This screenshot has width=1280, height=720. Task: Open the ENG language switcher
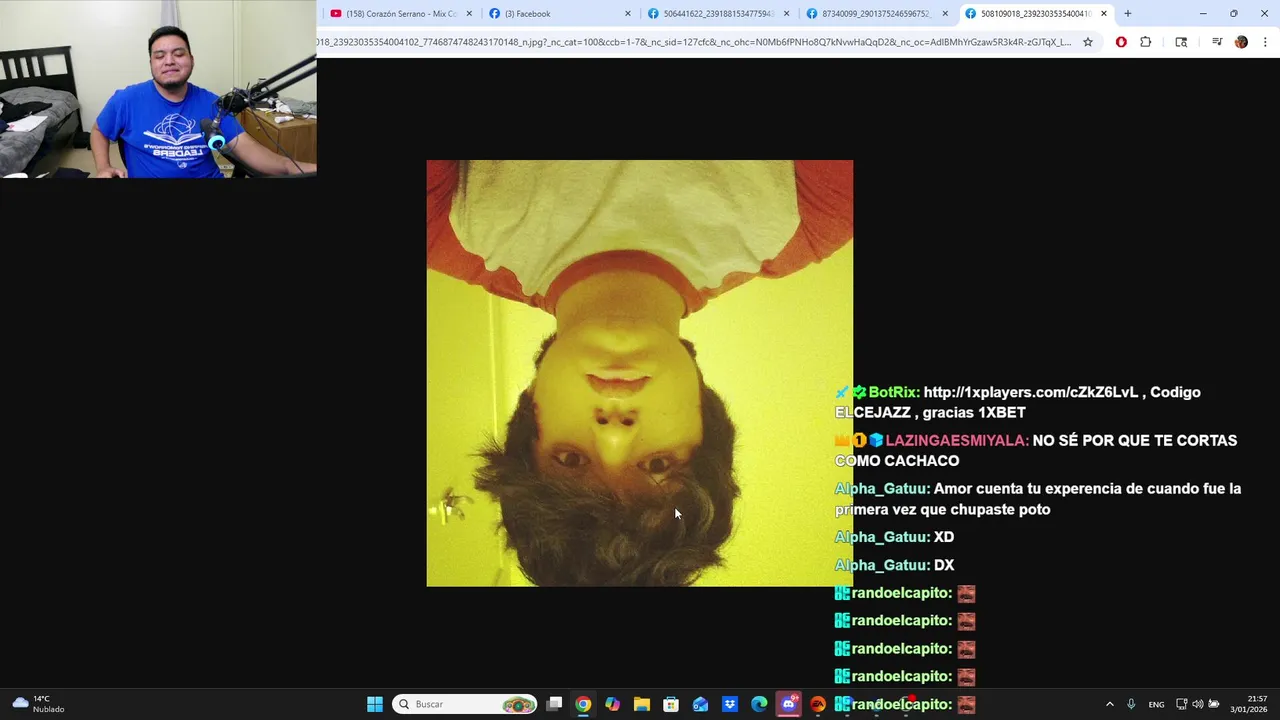click(1156, 704)
